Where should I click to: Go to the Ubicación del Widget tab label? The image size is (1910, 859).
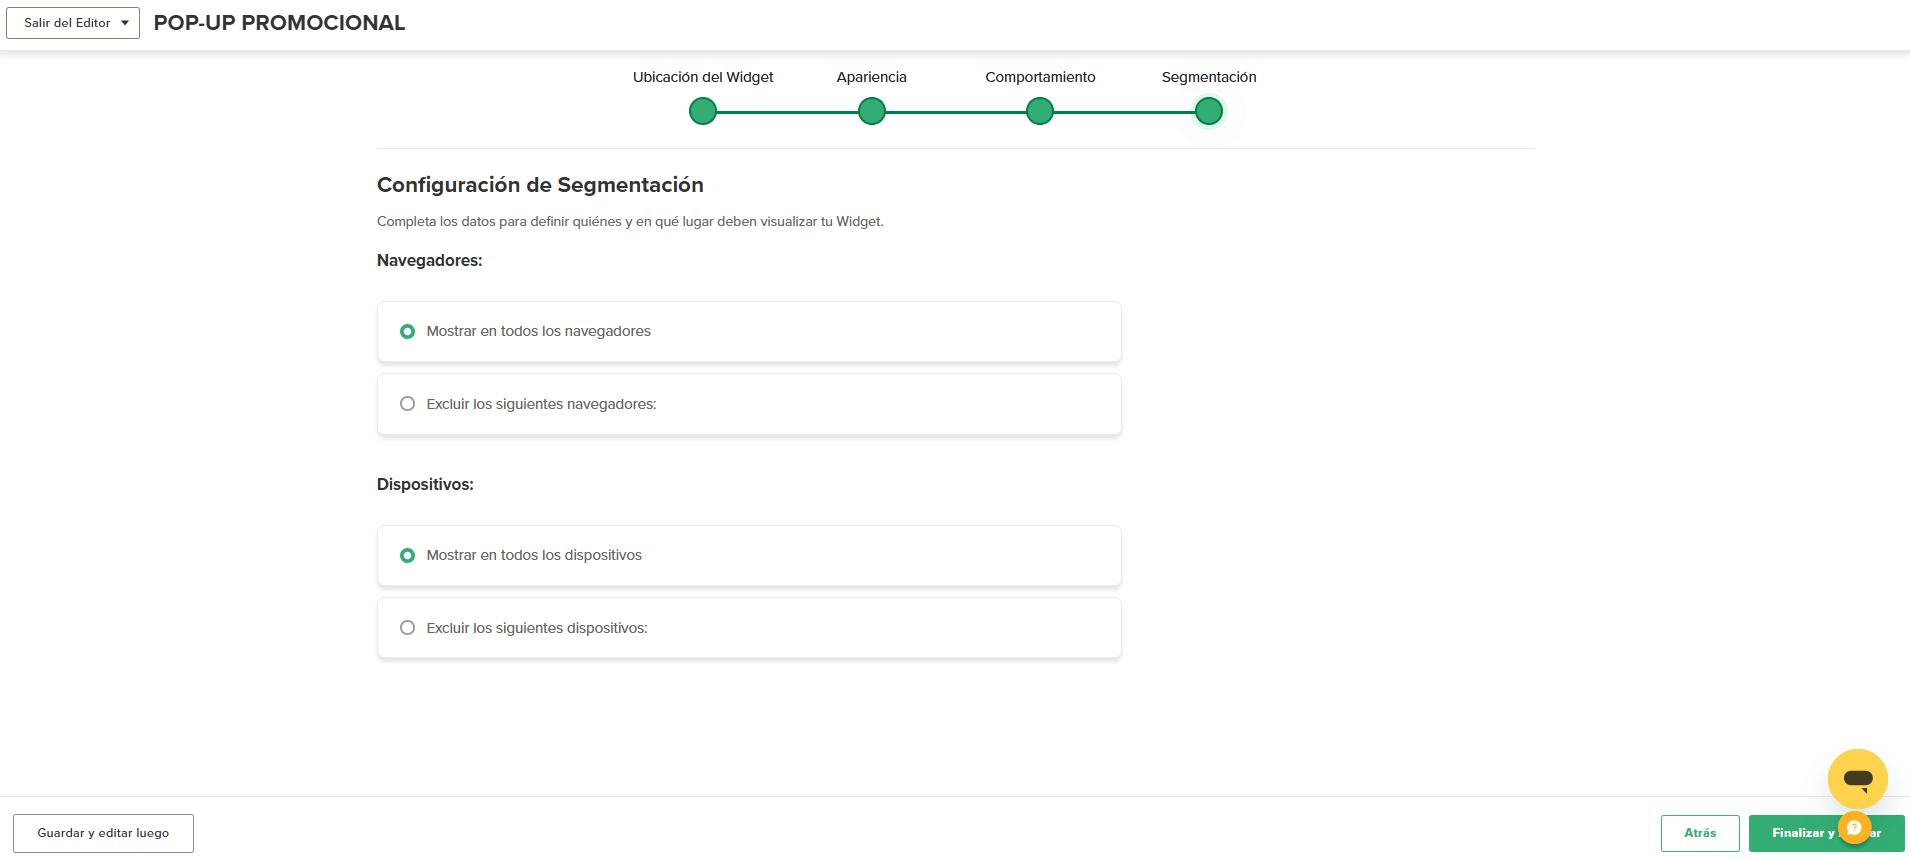click(x=703, y=77)
